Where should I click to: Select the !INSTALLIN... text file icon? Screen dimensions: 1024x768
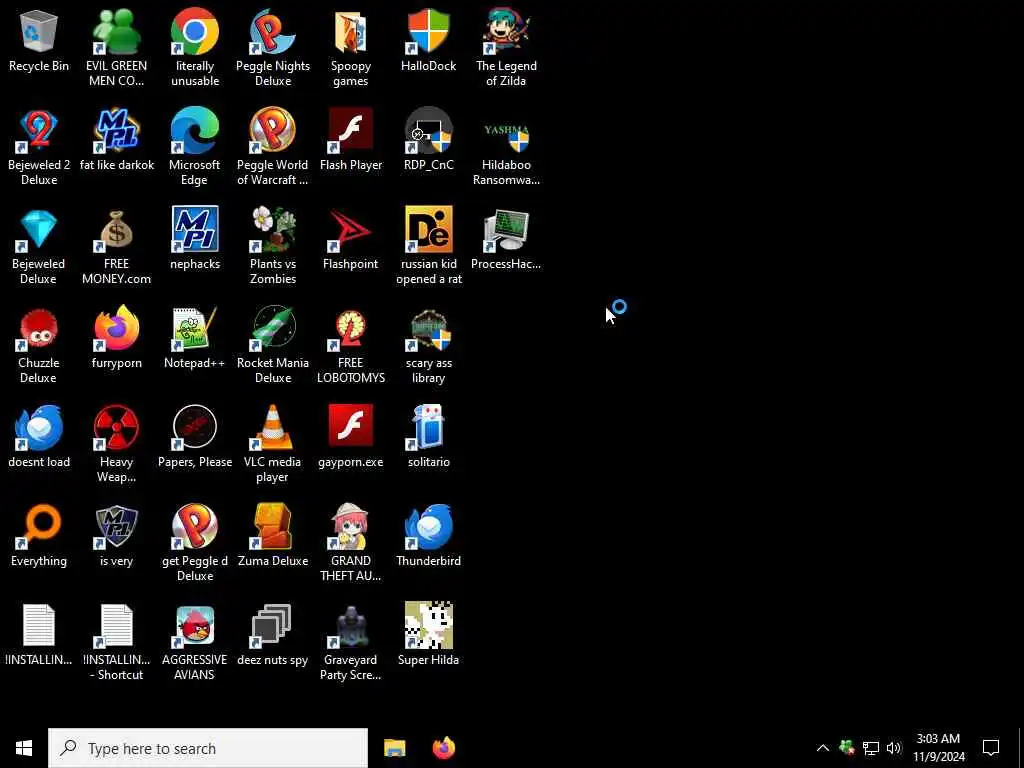39,626
